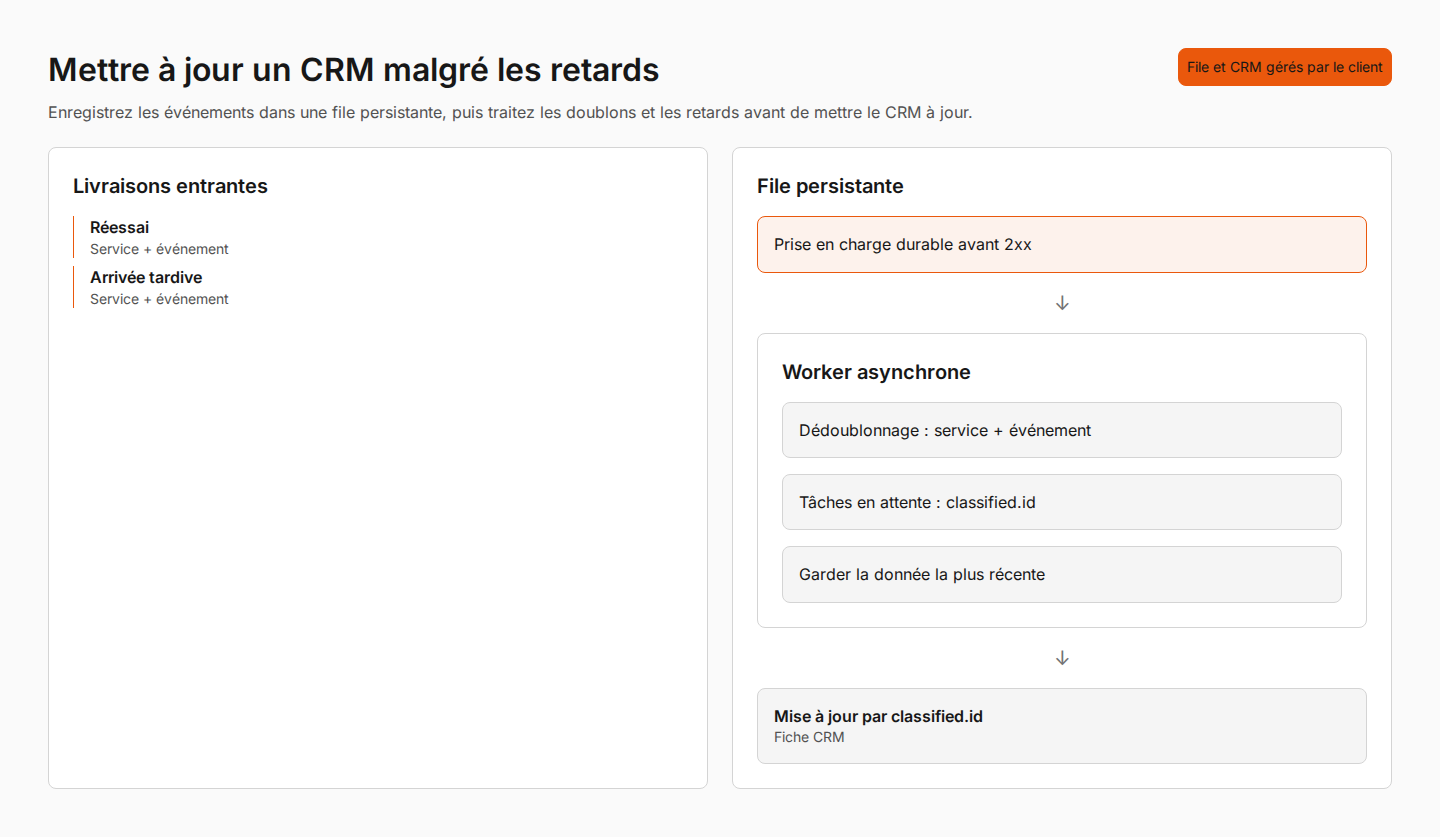The image size is (1440, 837).
Task: Click the subtitle starting with "Enregistrez les événements"
Action: 510,112
